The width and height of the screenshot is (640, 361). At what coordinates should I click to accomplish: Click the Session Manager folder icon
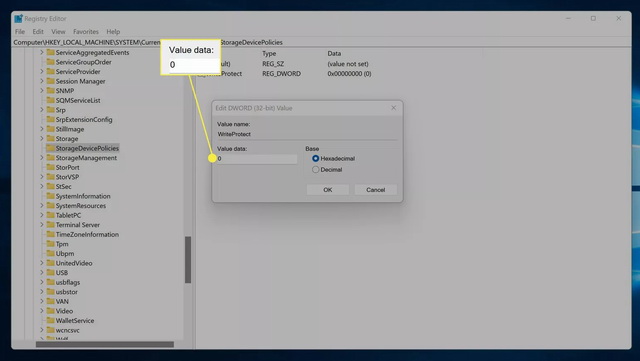coord(51,81)
